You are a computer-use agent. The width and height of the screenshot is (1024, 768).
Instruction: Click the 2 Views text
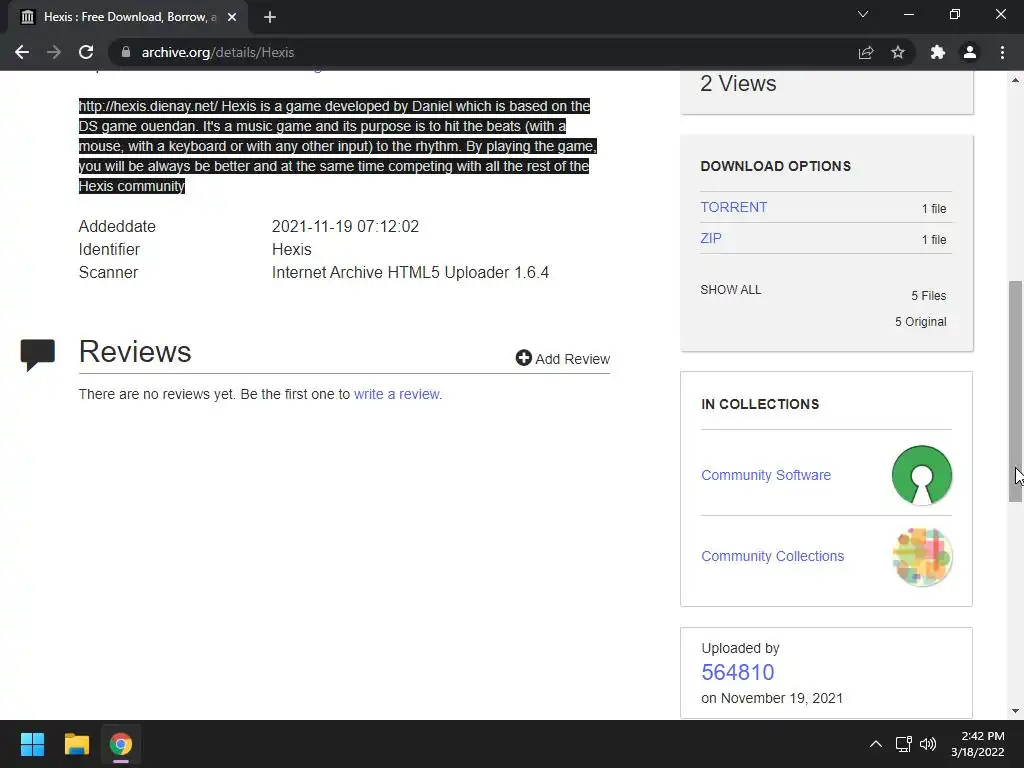pyautogui.click(x=738, y=84)
